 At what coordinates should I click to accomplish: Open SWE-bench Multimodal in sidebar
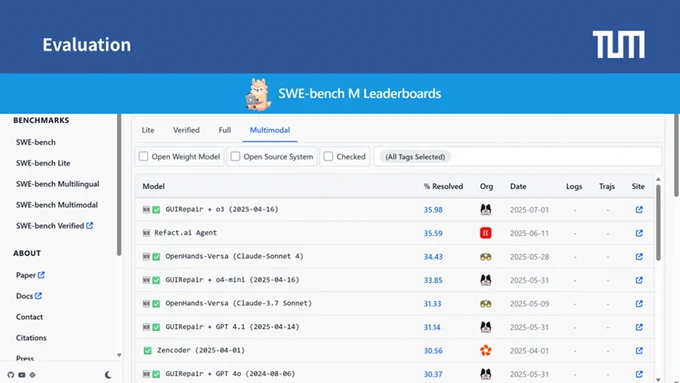57,205
